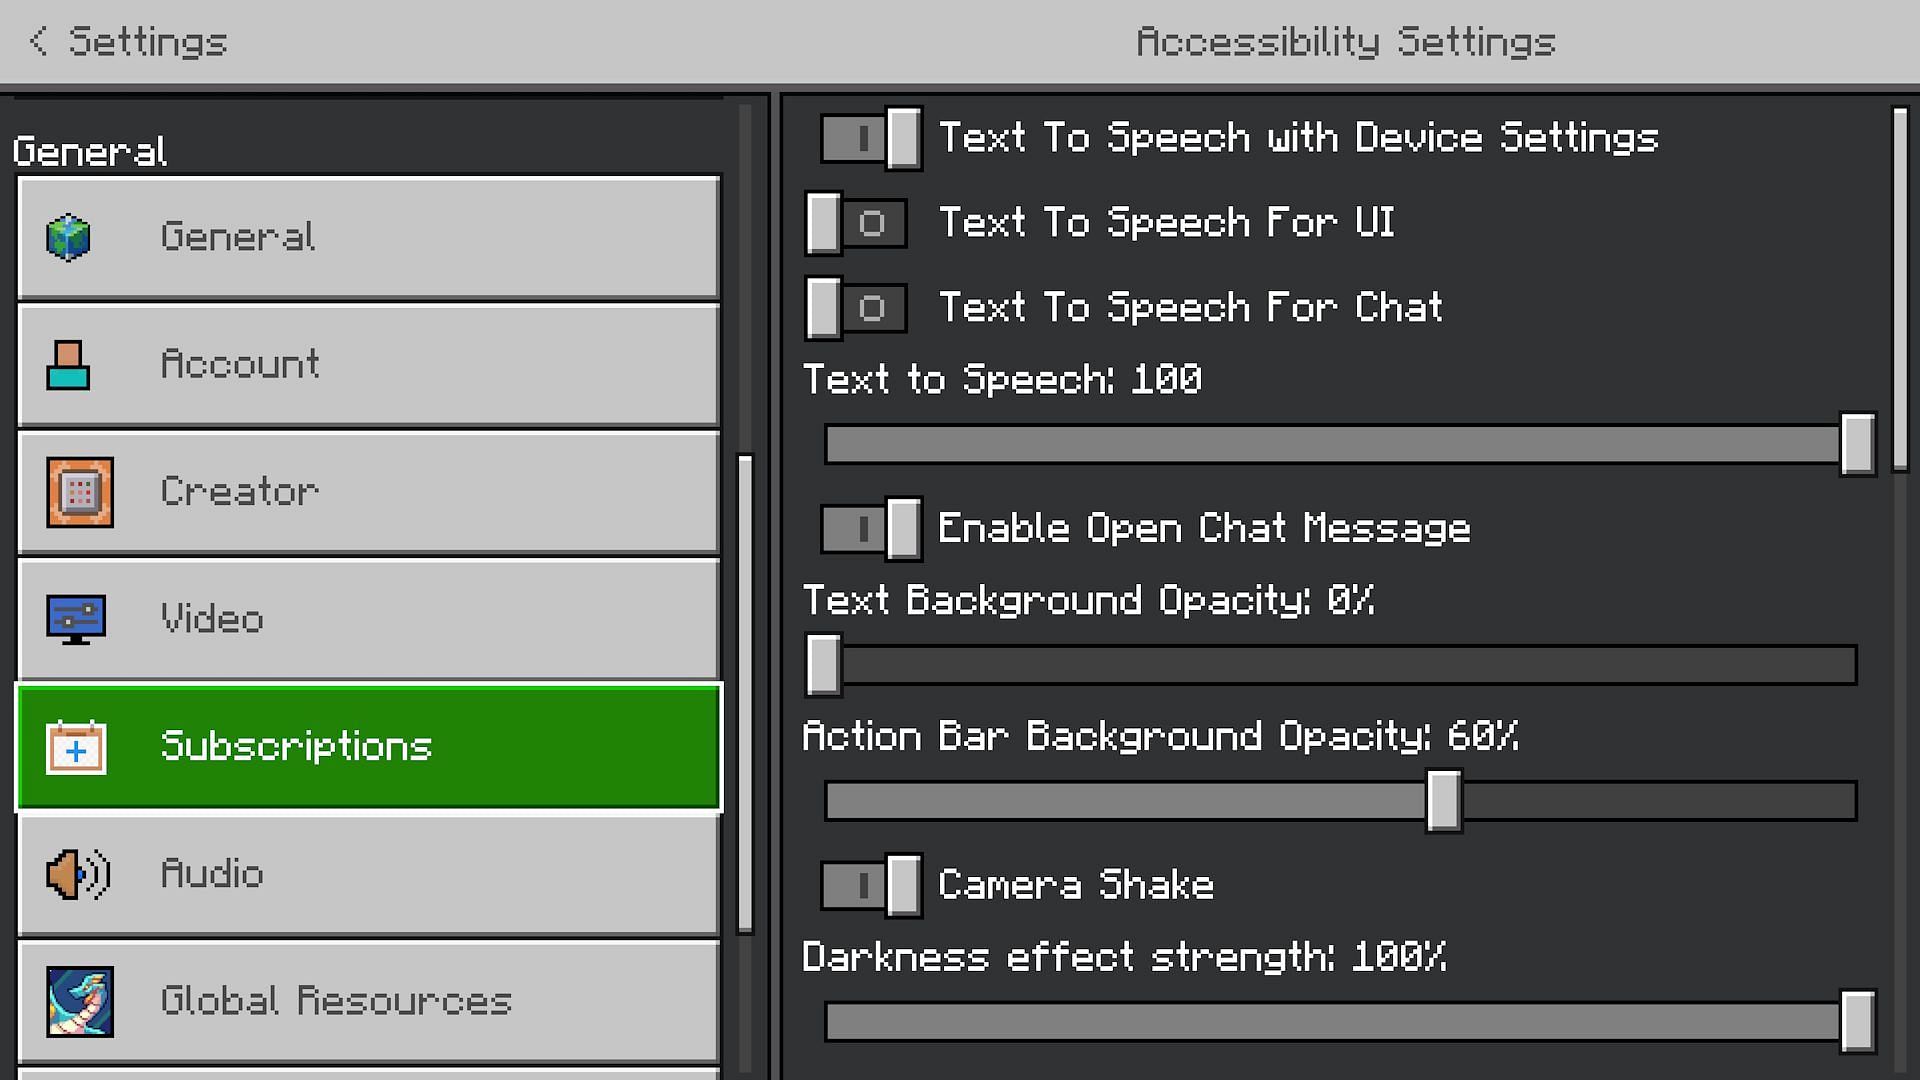Enable Text To Speech For Chat

[x=856, y=306]
